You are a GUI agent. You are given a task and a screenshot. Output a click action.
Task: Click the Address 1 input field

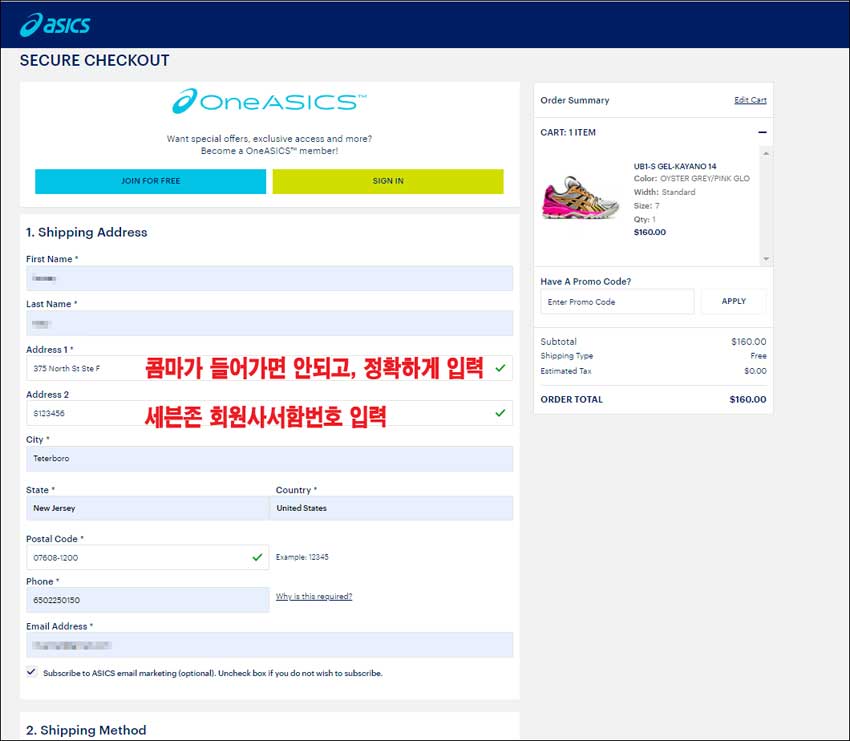[269, 368]
